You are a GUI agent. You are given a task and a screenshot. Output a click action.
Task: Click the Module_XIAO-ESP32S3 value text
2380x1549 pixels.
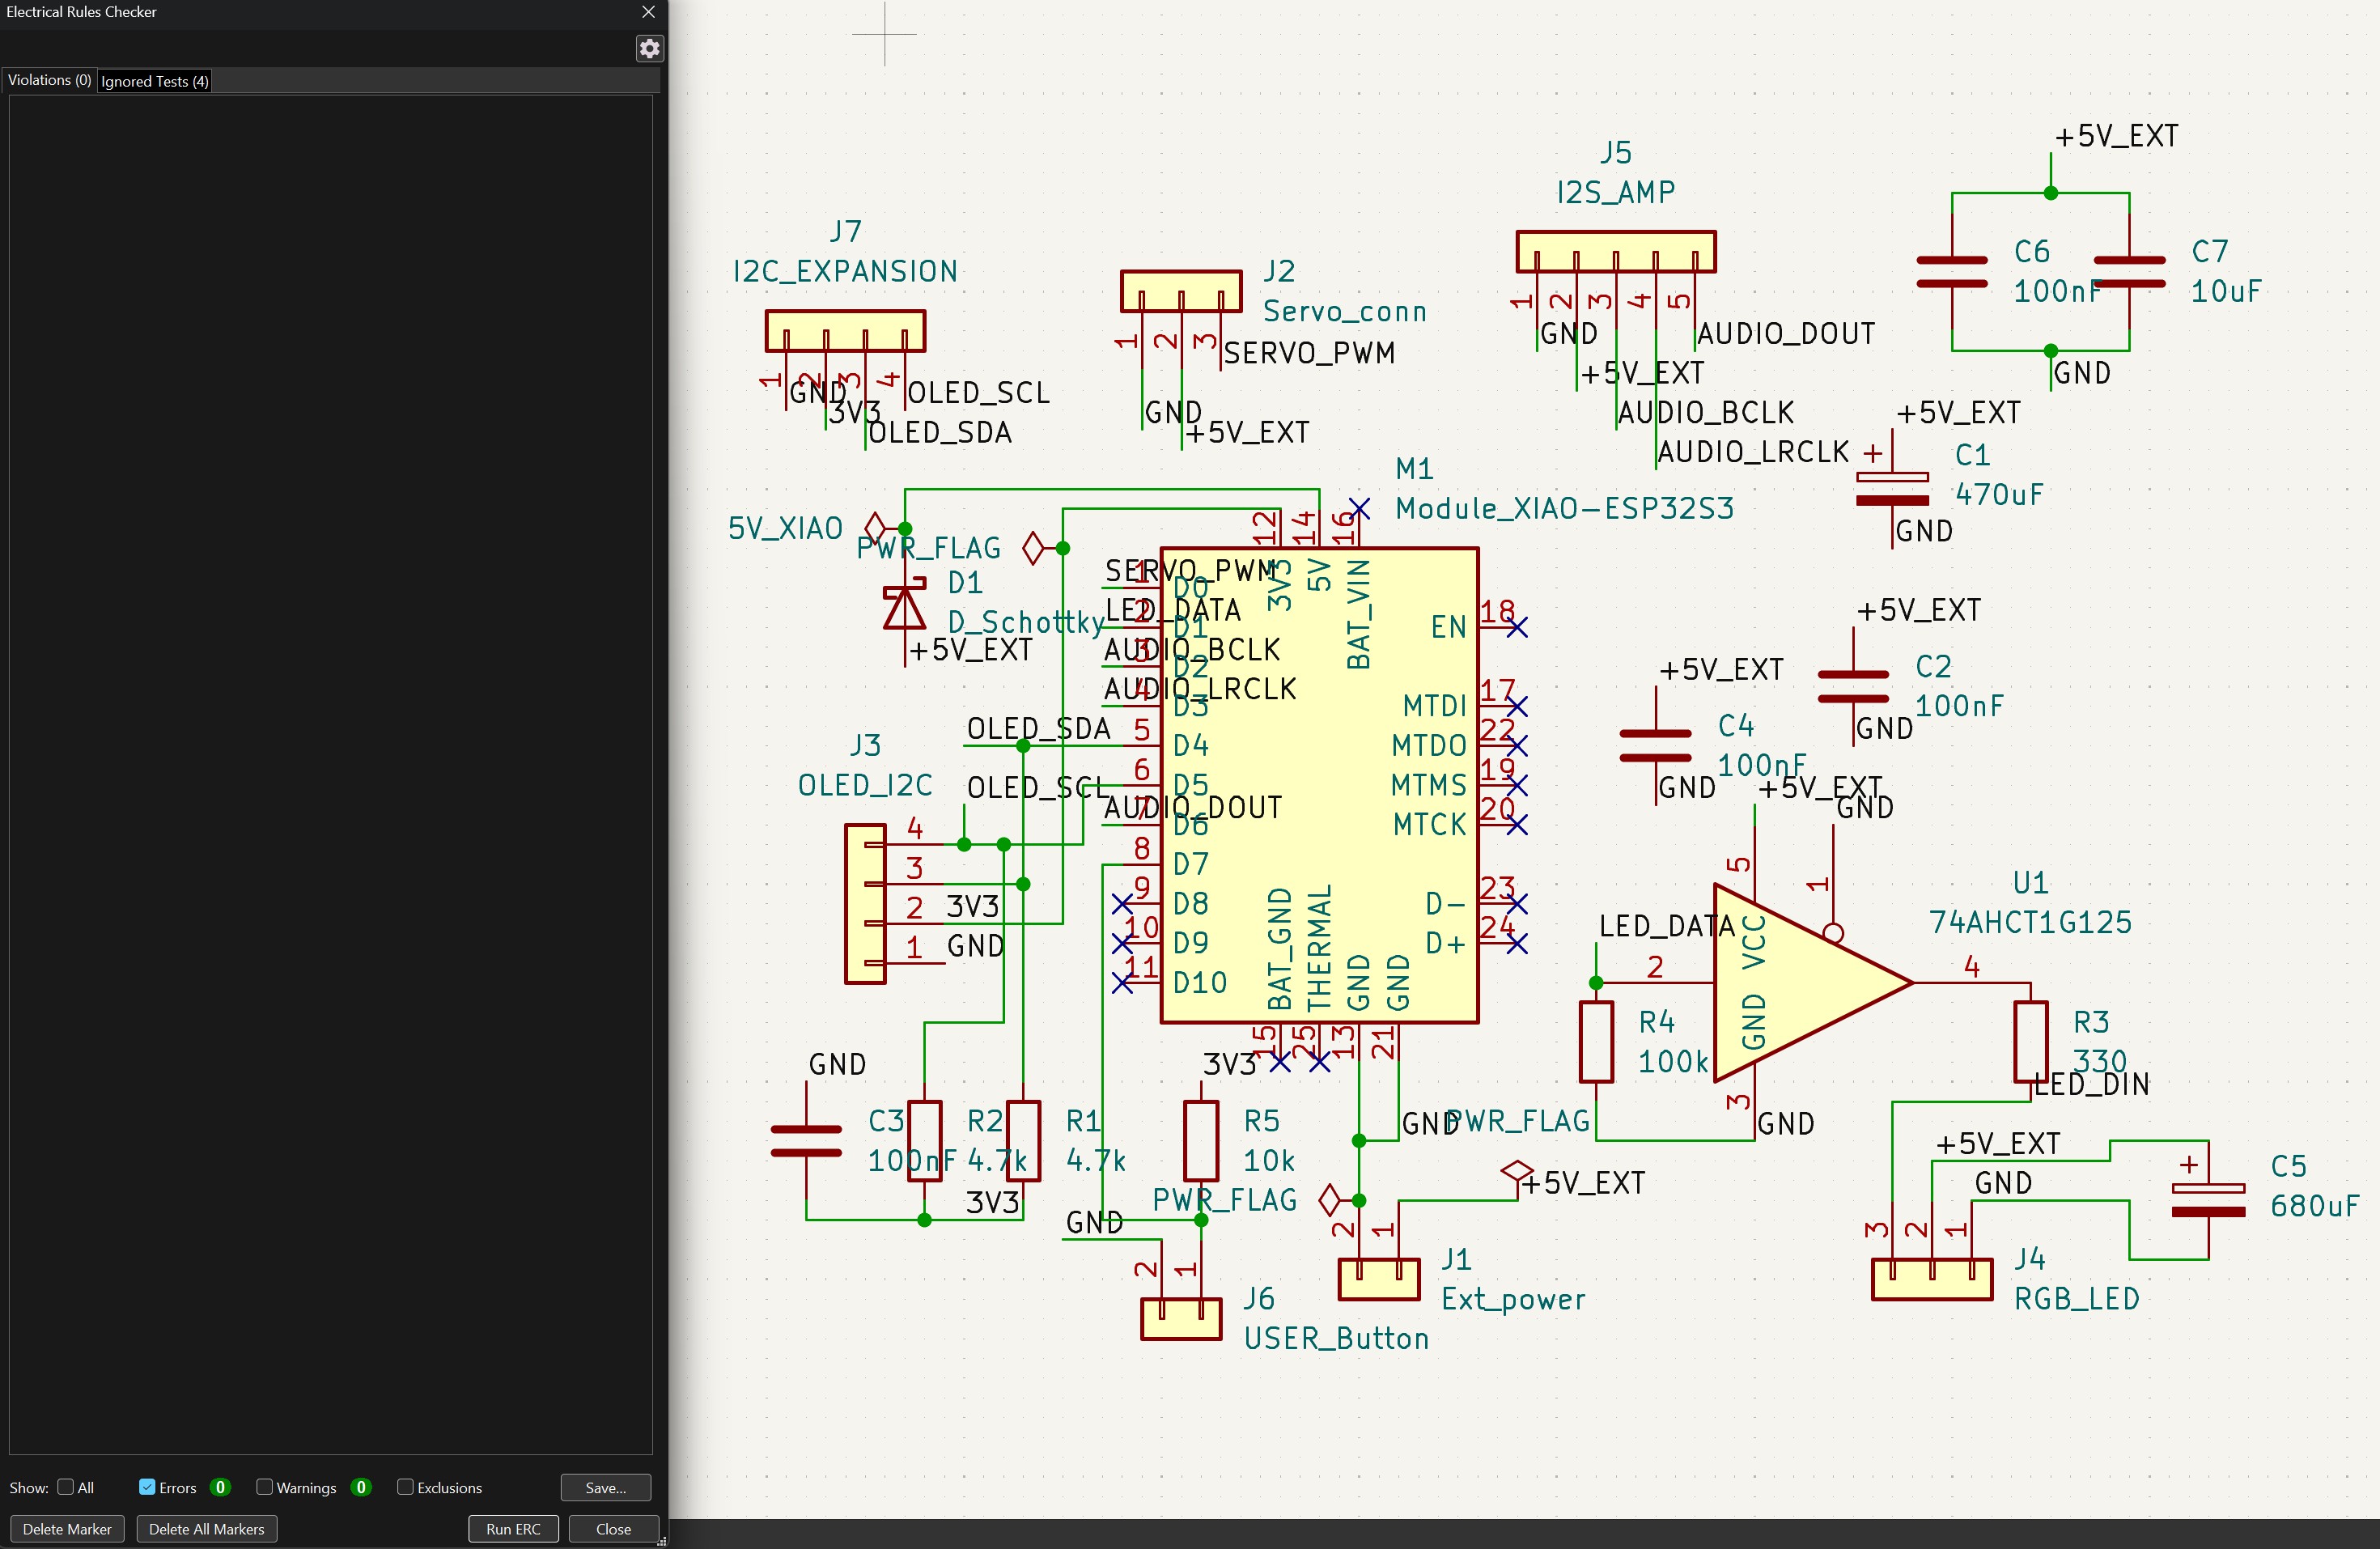click(x=1564, y=508)
